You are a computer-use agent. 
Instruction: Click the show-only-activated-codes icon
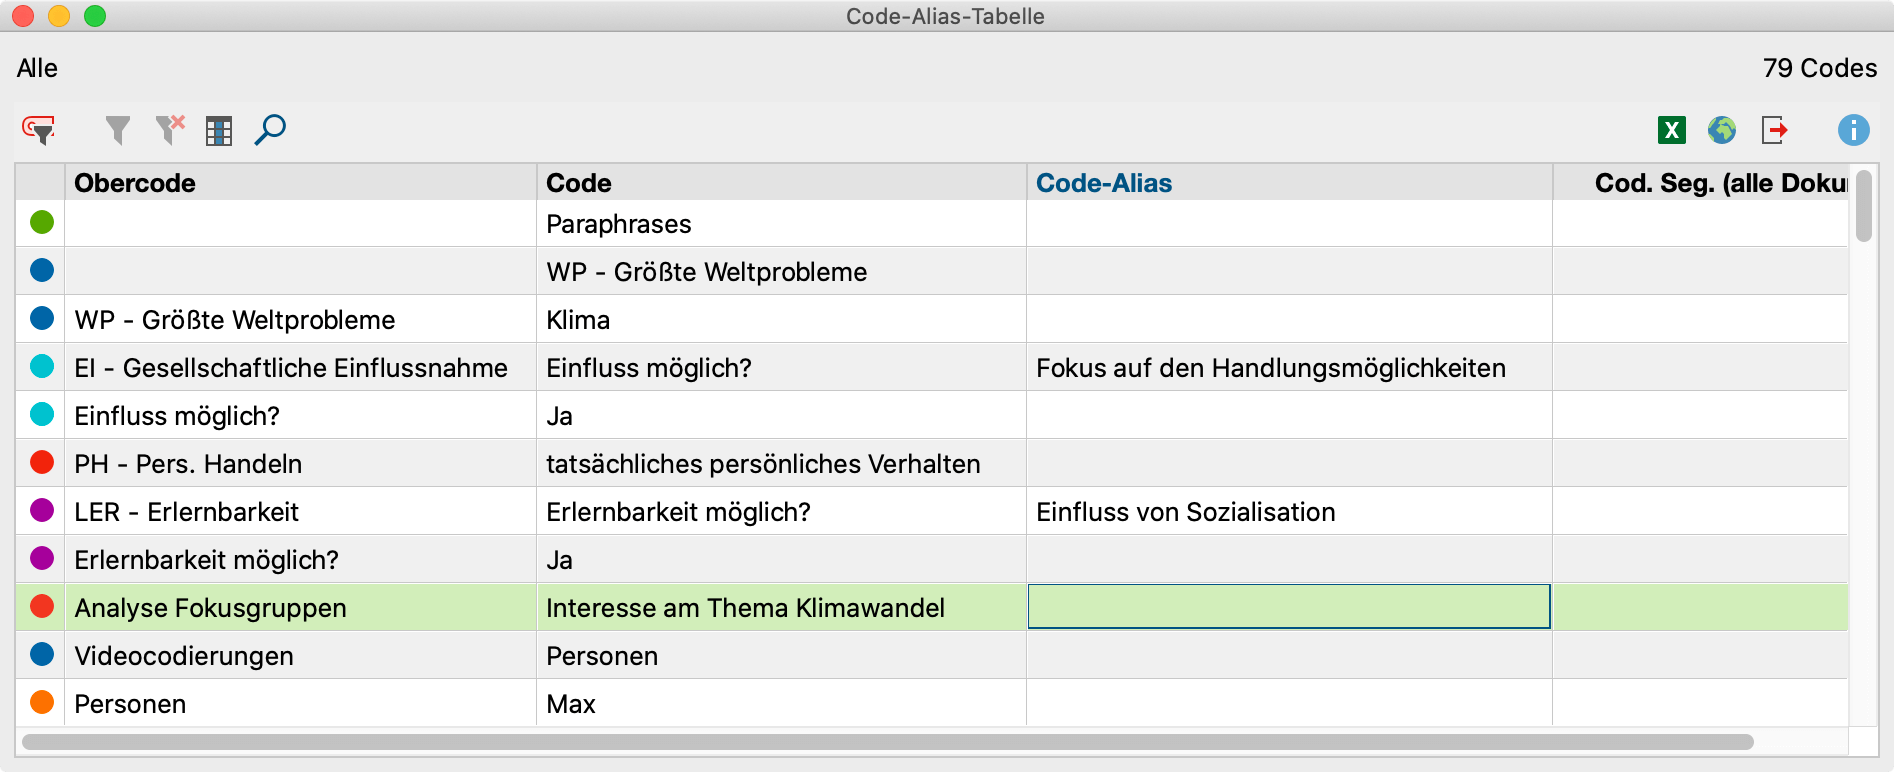click(x=39, y=130)
